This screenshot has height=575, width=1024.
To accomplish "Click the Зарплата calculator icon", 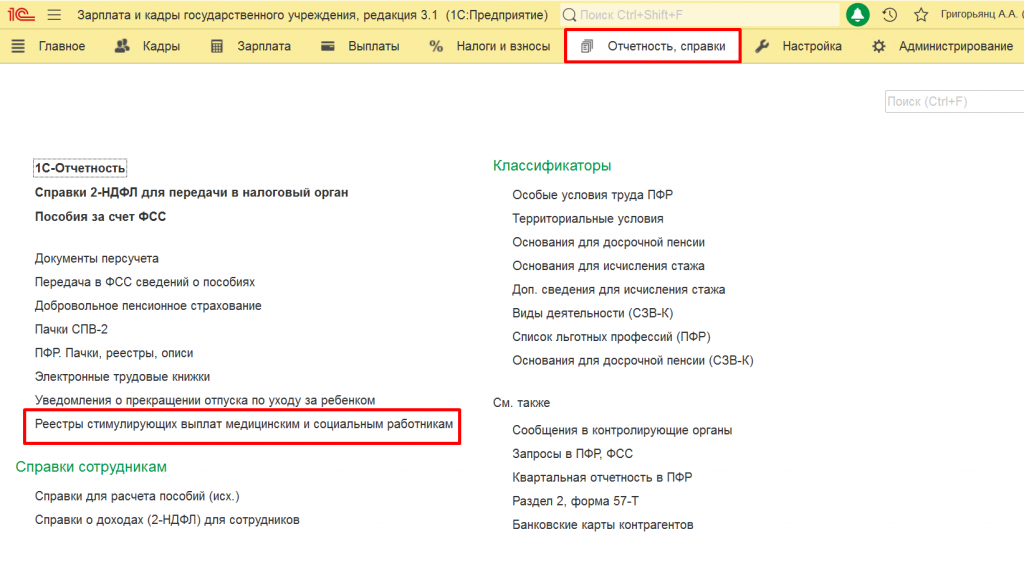I will tap(217, 46).
